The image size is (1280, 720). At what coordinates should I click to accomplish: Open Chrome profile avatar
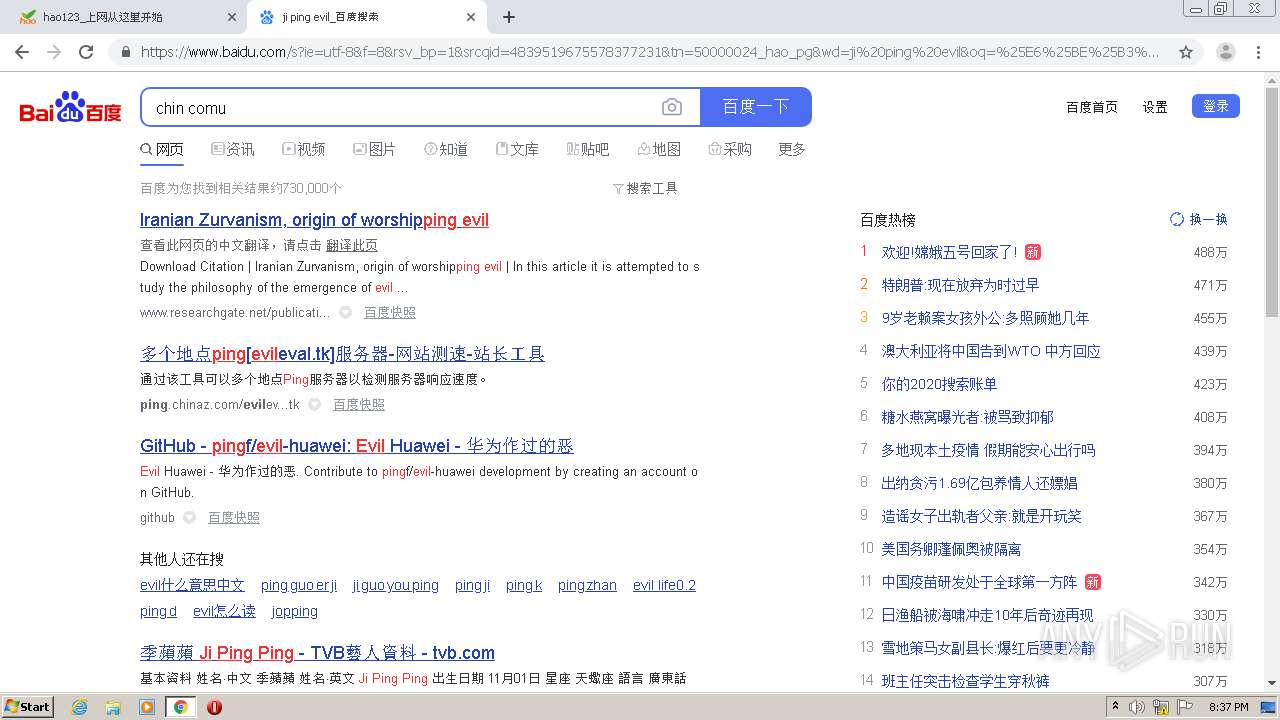click(1225, 52)
